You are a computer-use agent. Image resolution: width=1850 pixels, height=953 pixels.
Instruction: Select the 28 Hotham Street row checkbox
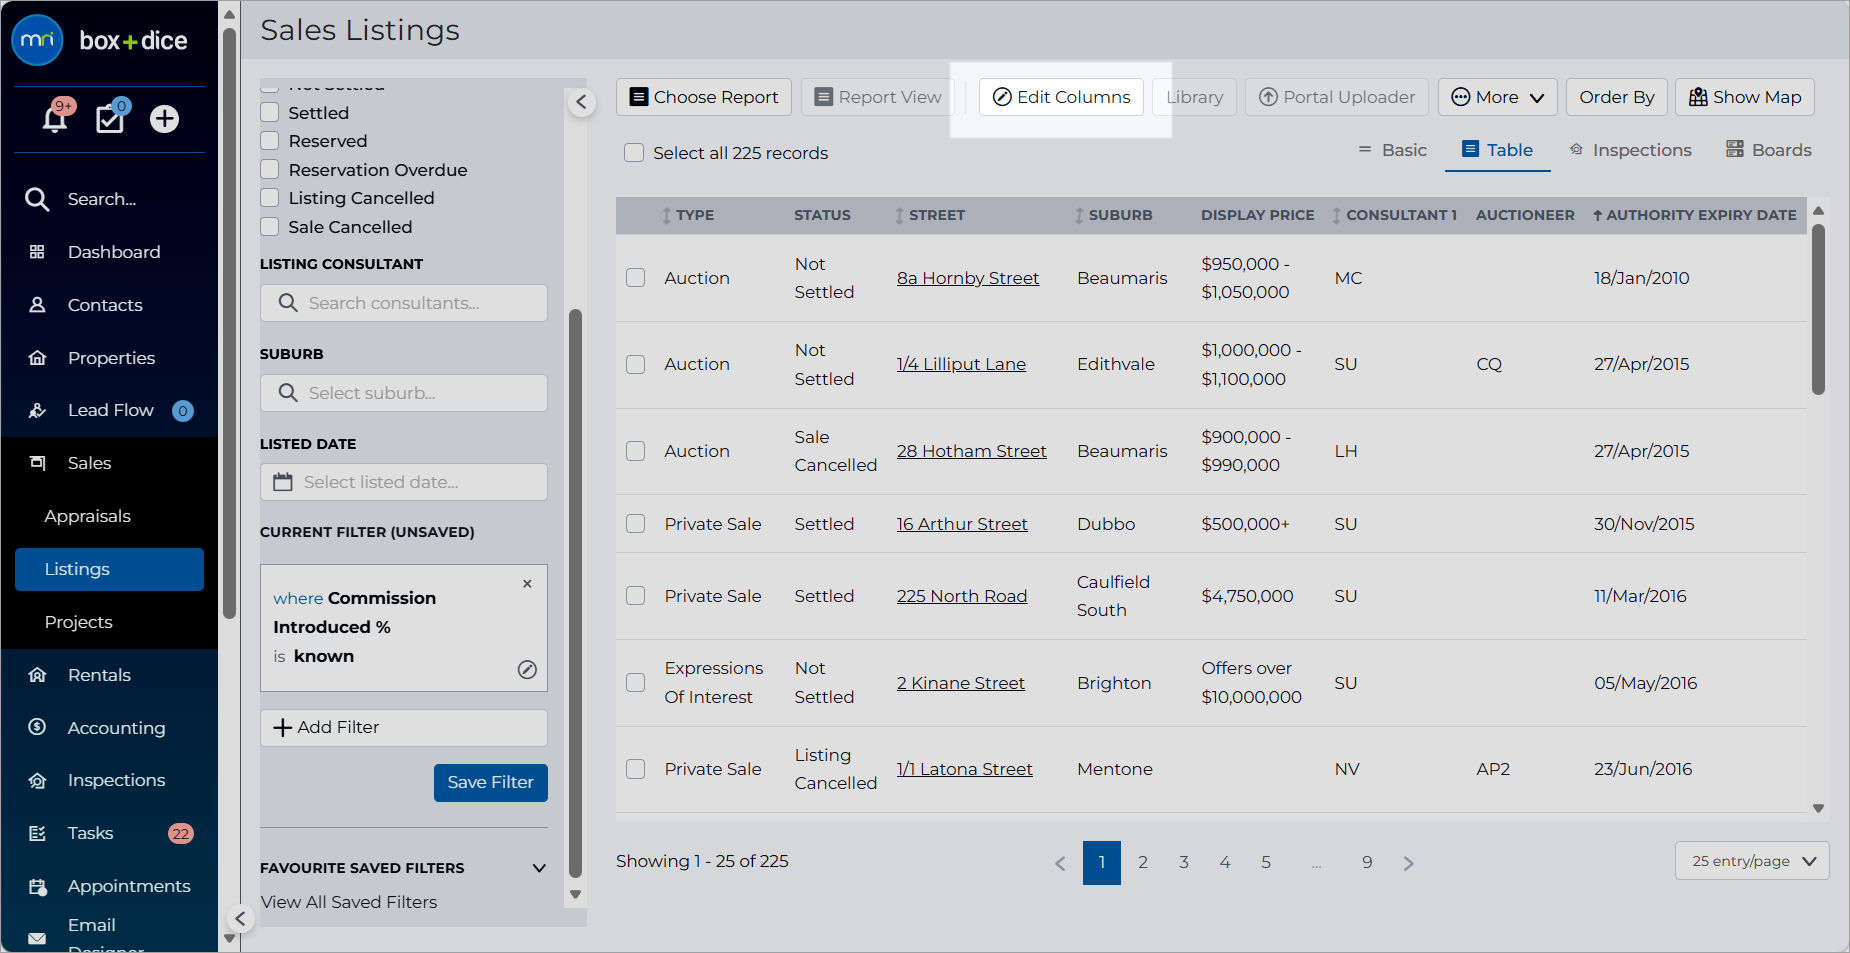636,451
